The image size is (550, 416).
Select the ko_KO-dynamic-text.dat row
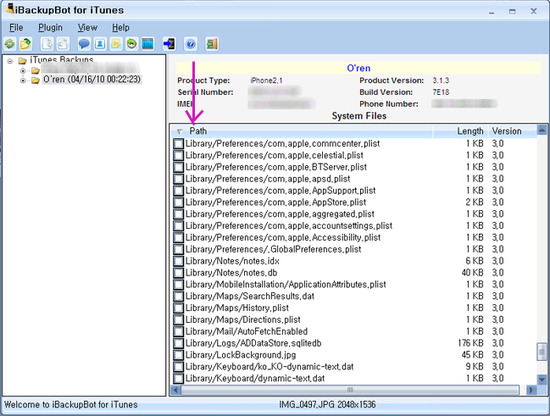coord(354,367)
